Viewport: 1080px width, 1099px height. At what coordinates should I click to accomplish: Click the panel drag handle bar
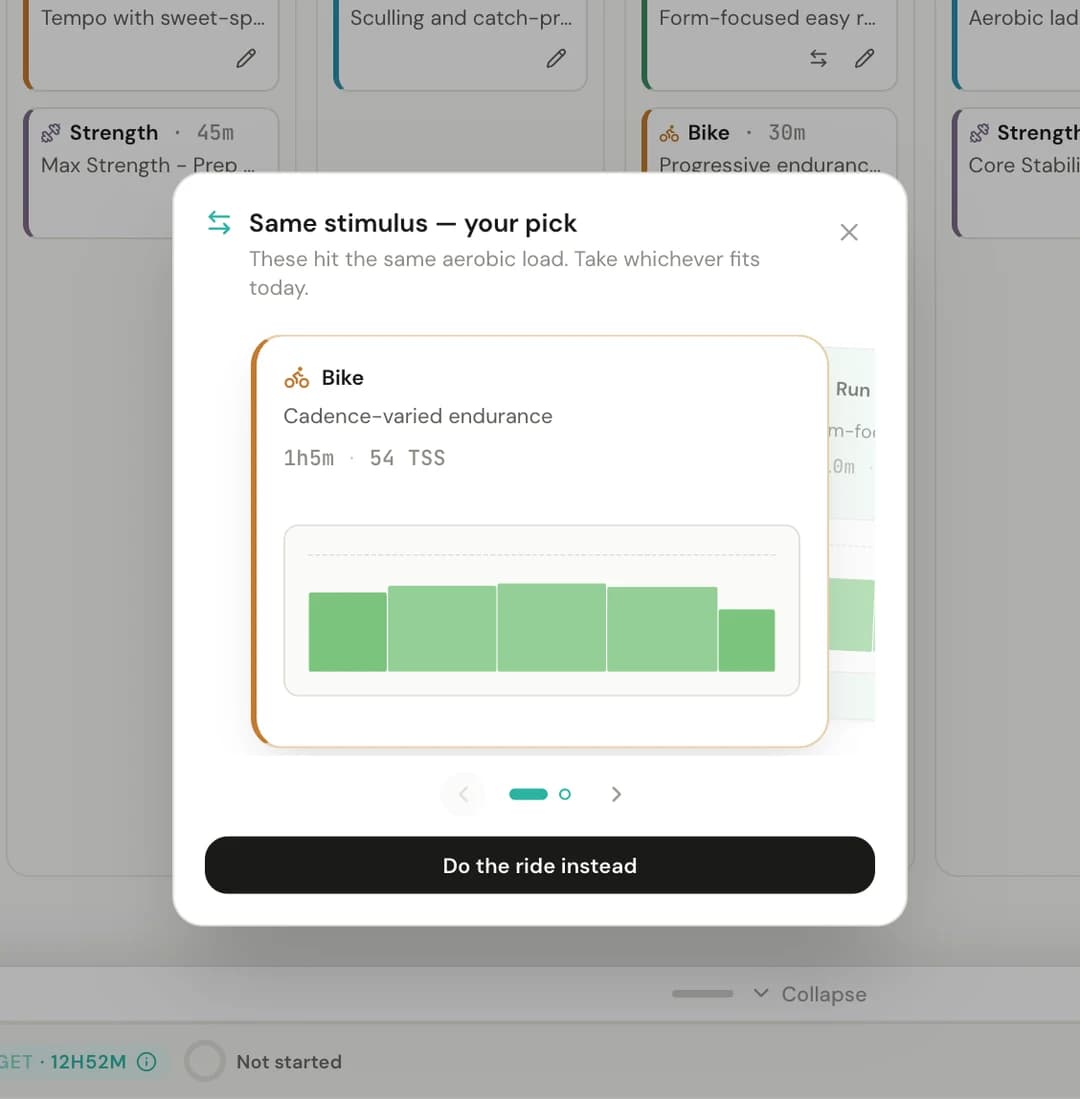[x=702, y=993]
